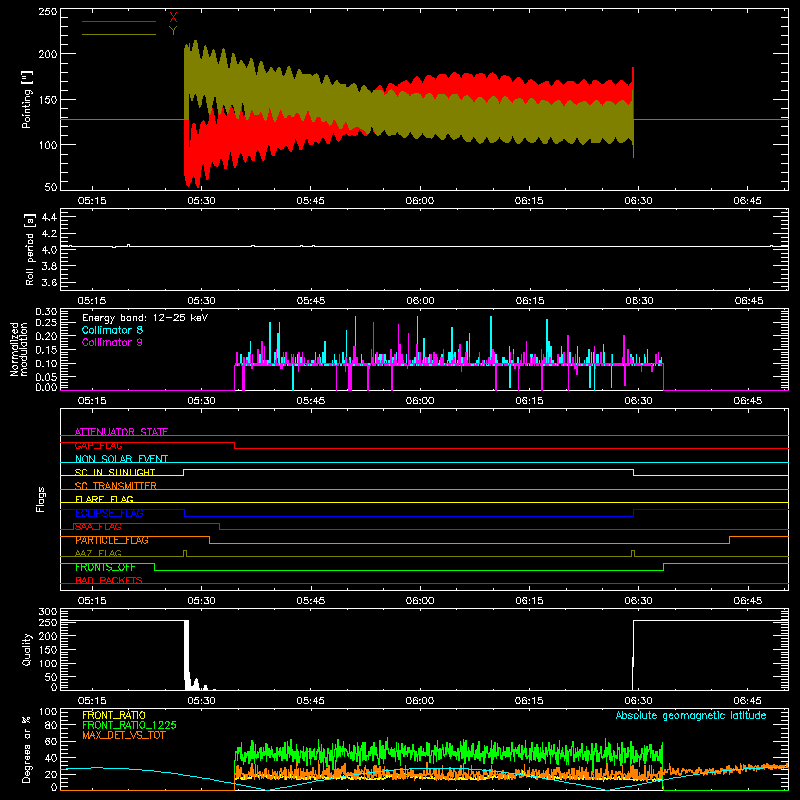Click the BAD_PACKETS flag label
This screenshot has width=800, height=800.
tap(109, 580)
